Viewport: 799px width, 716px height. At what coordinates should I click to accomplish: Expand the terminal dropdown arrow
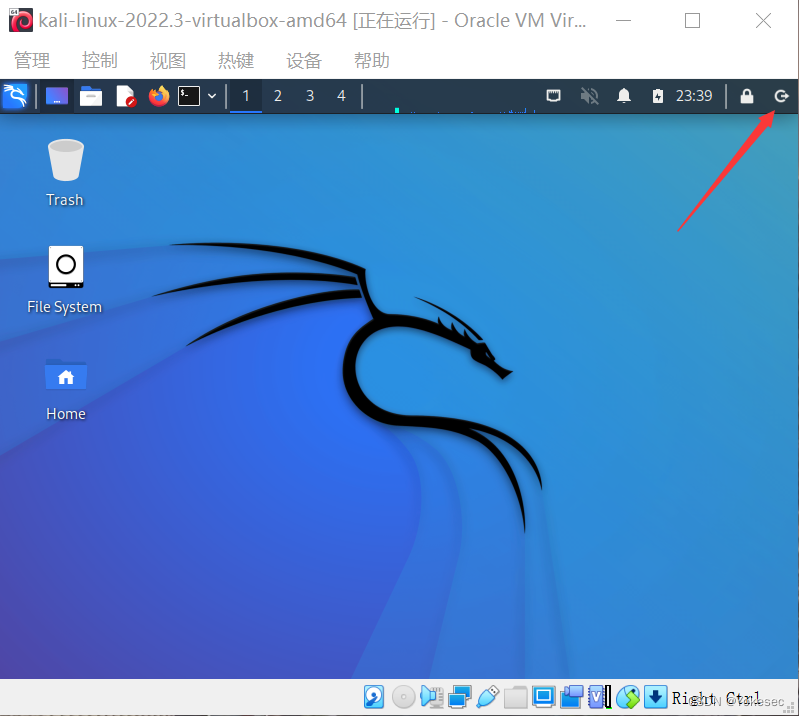point(212,96)
